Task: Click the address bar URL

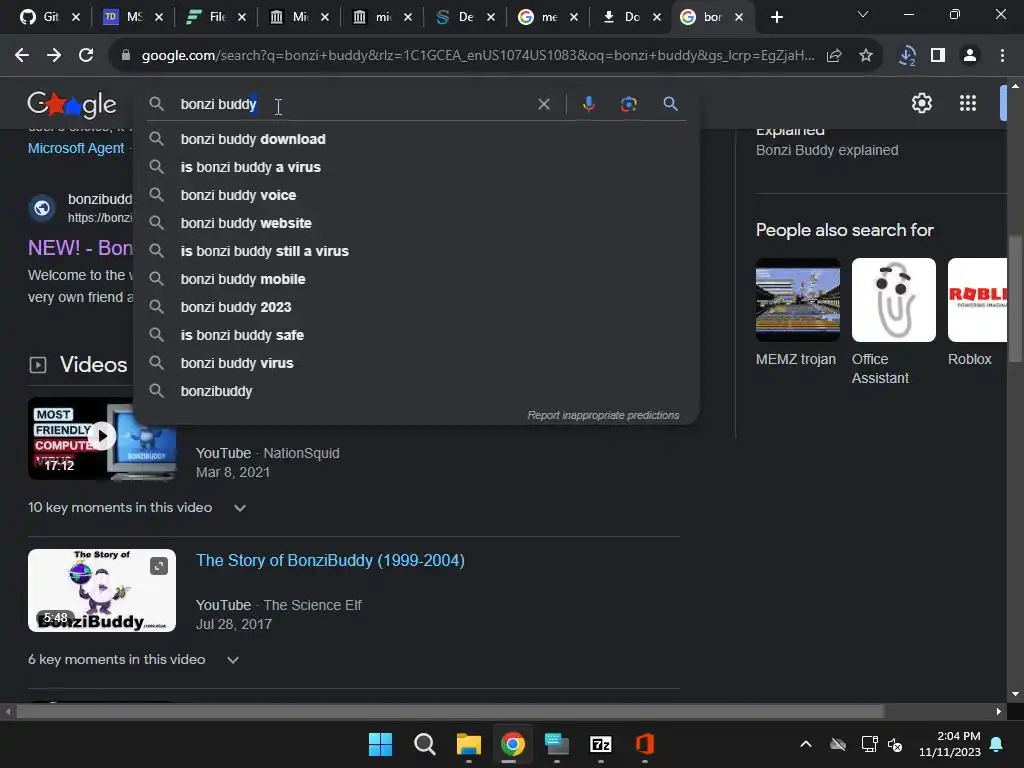Action: coord(478,56)
